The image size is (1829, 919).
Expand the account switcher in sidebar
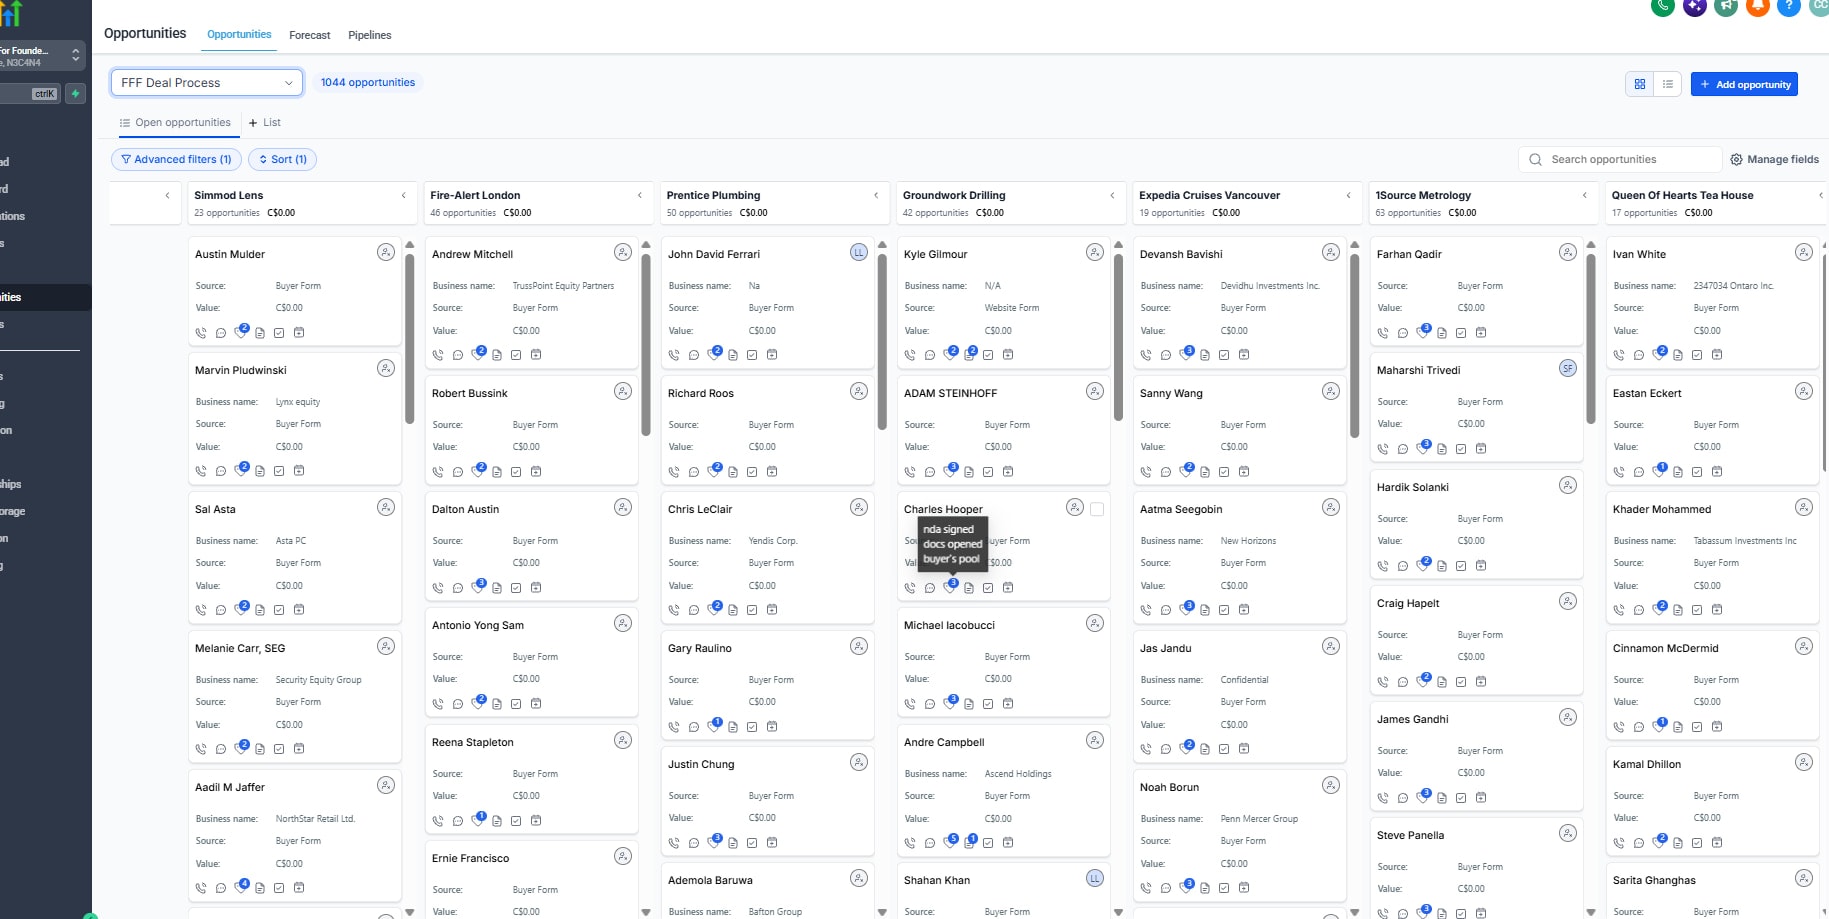coord(75,56)
